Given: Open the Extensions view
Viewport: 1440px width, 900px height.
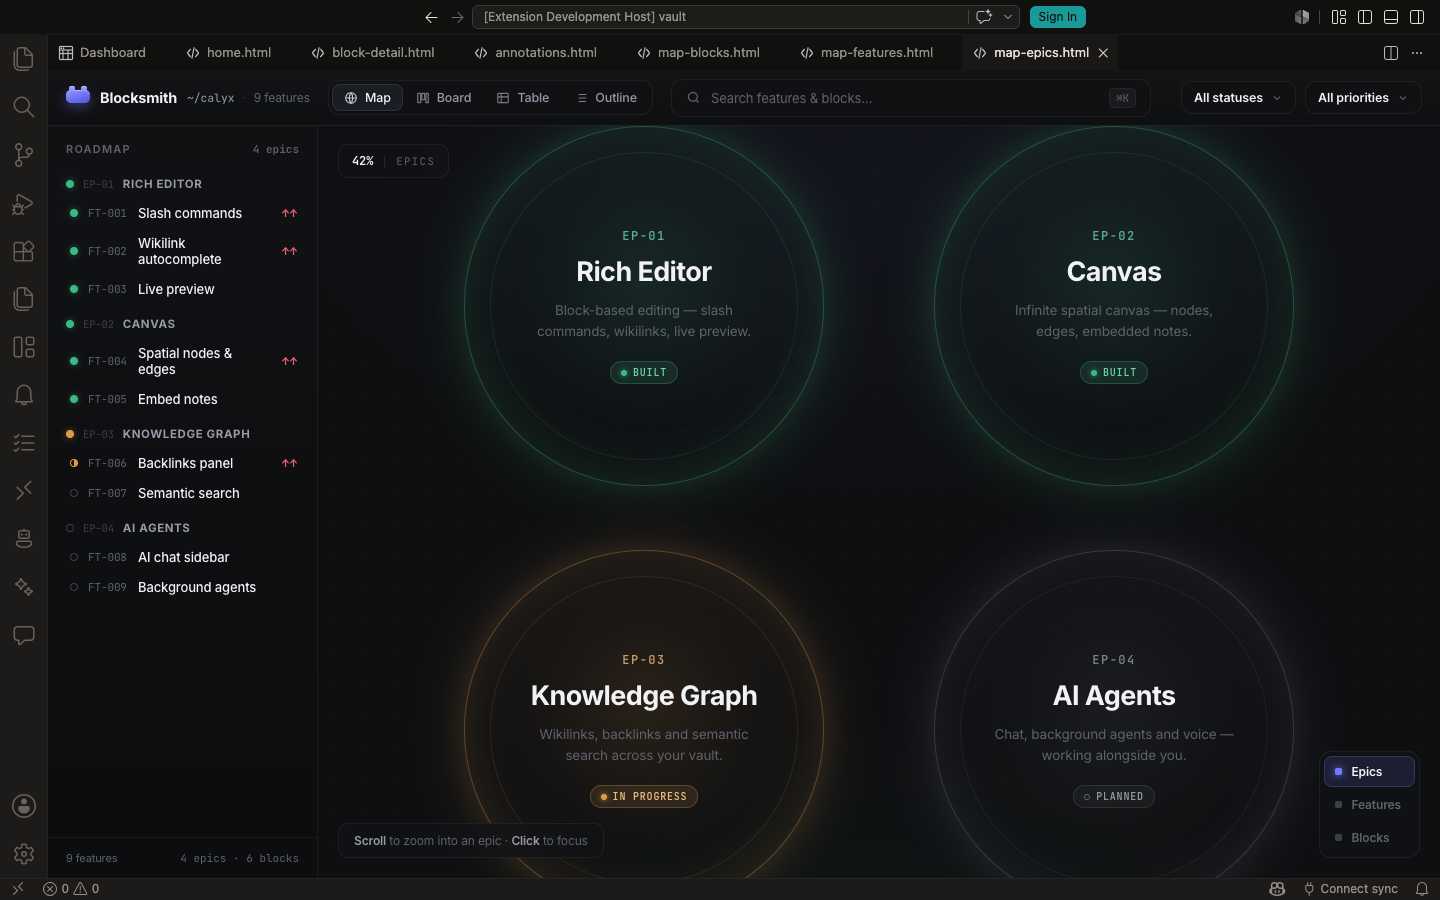Looking at the screenshot, I should point(24,251).
